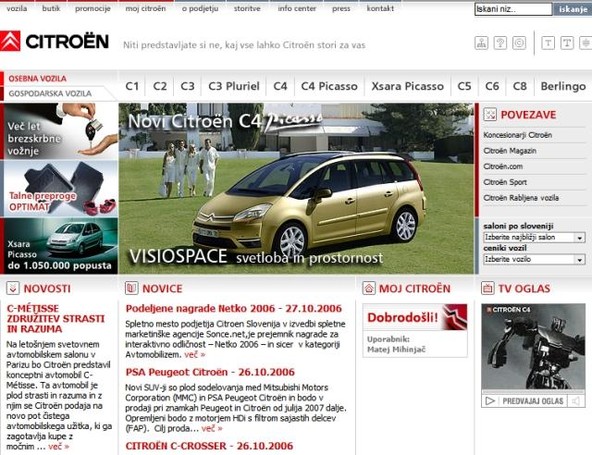Open the 'vozila' top menu item

pos(17,8)
